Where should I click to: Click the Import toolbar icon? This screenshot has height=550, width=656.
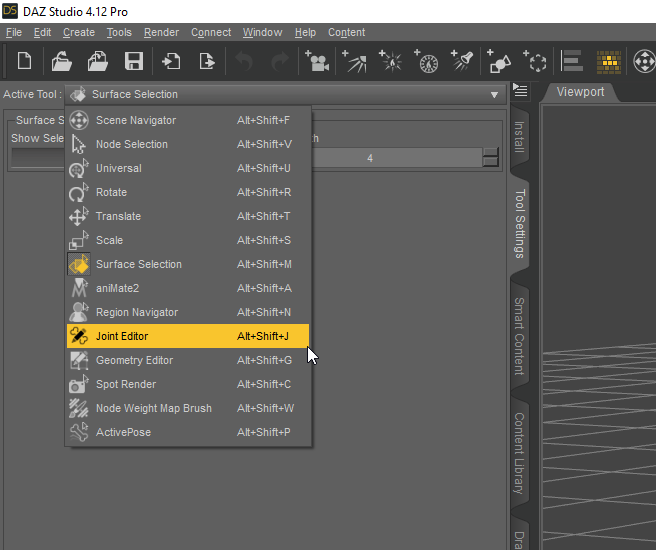pos(171,61)
